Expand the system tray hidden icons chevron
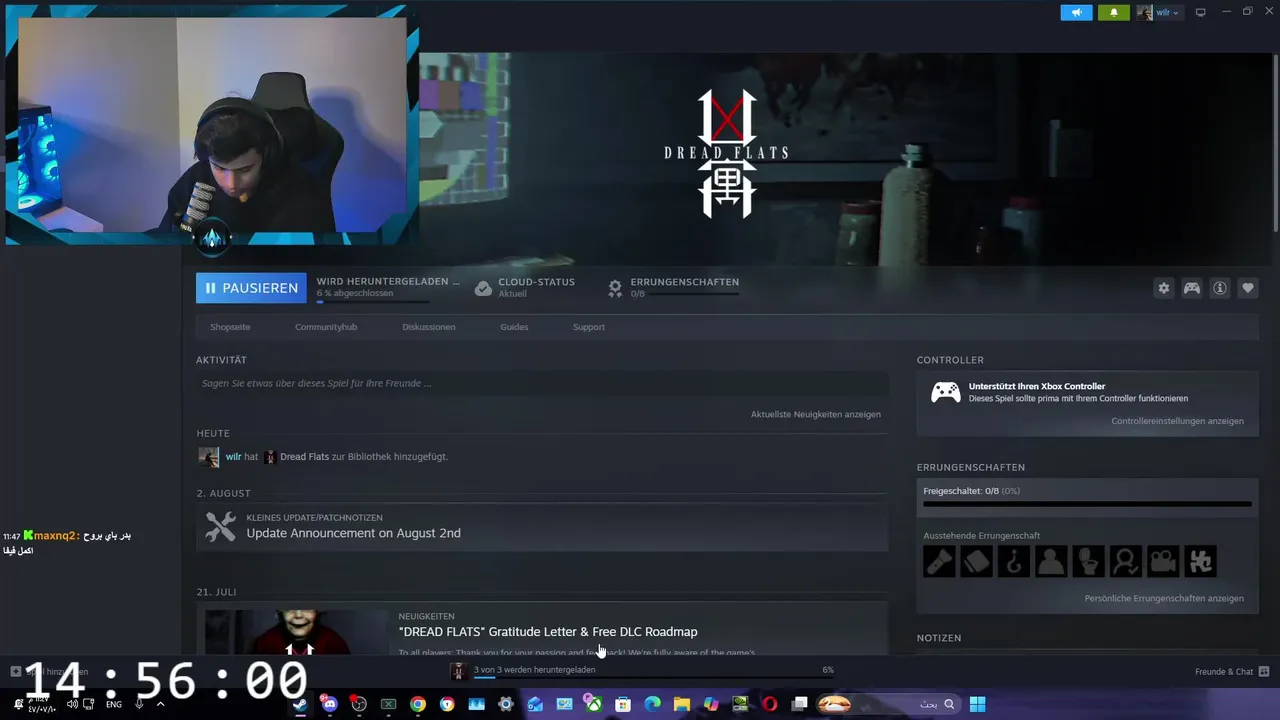The height and width of the screenshot is (720, 1280). [160, 704]
